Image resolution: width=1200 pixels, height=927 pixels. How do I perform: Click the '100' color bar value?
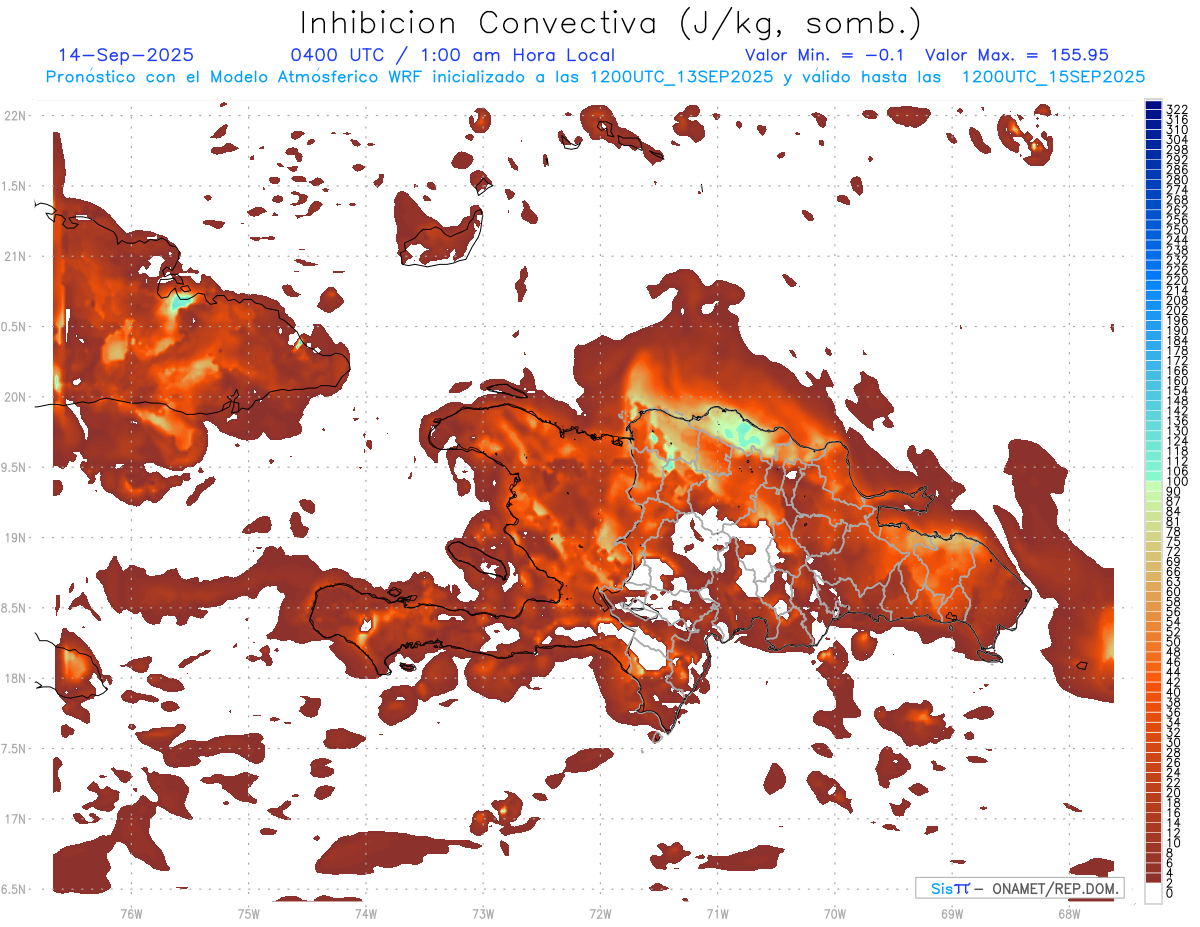[x=1177, y=482]
